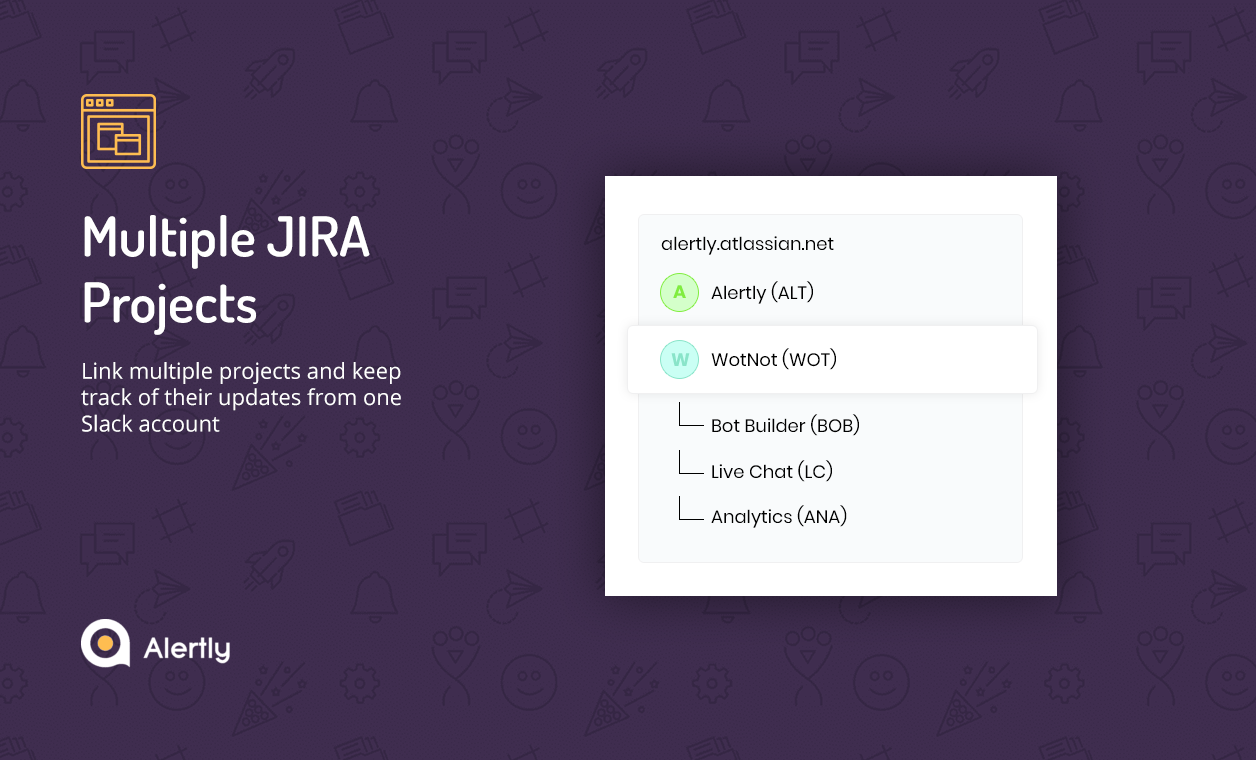Image resolution: width=1256 pixels, height=760 pixels.
Task: Select the WotNot (WOT) project row
Action: (x=832, y=359)
